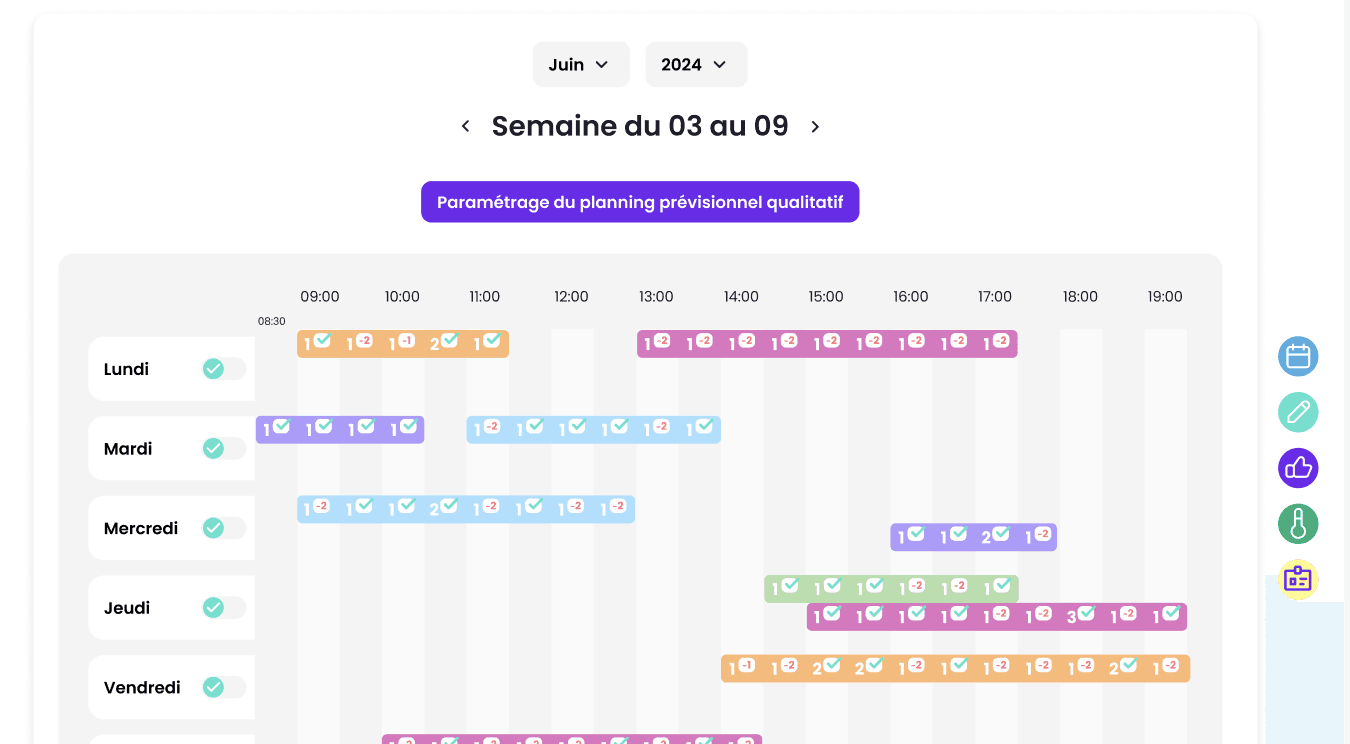Toggle the Vendredi day switch
This screenshot has height=744, width=1350.
click(x=224, y=687)
